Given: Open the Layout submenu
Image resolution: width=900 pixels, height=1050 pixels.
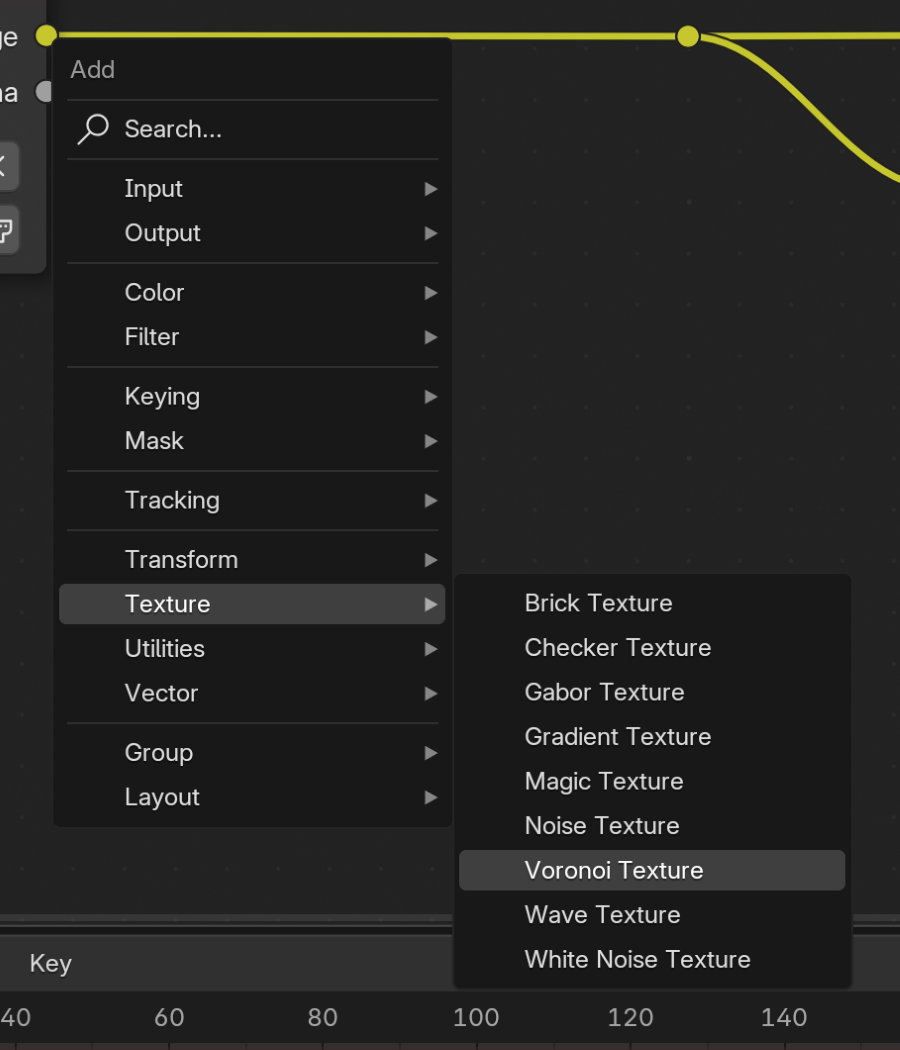Looking at the screenshot, I should pyautogui.click(x=252, y=797).
